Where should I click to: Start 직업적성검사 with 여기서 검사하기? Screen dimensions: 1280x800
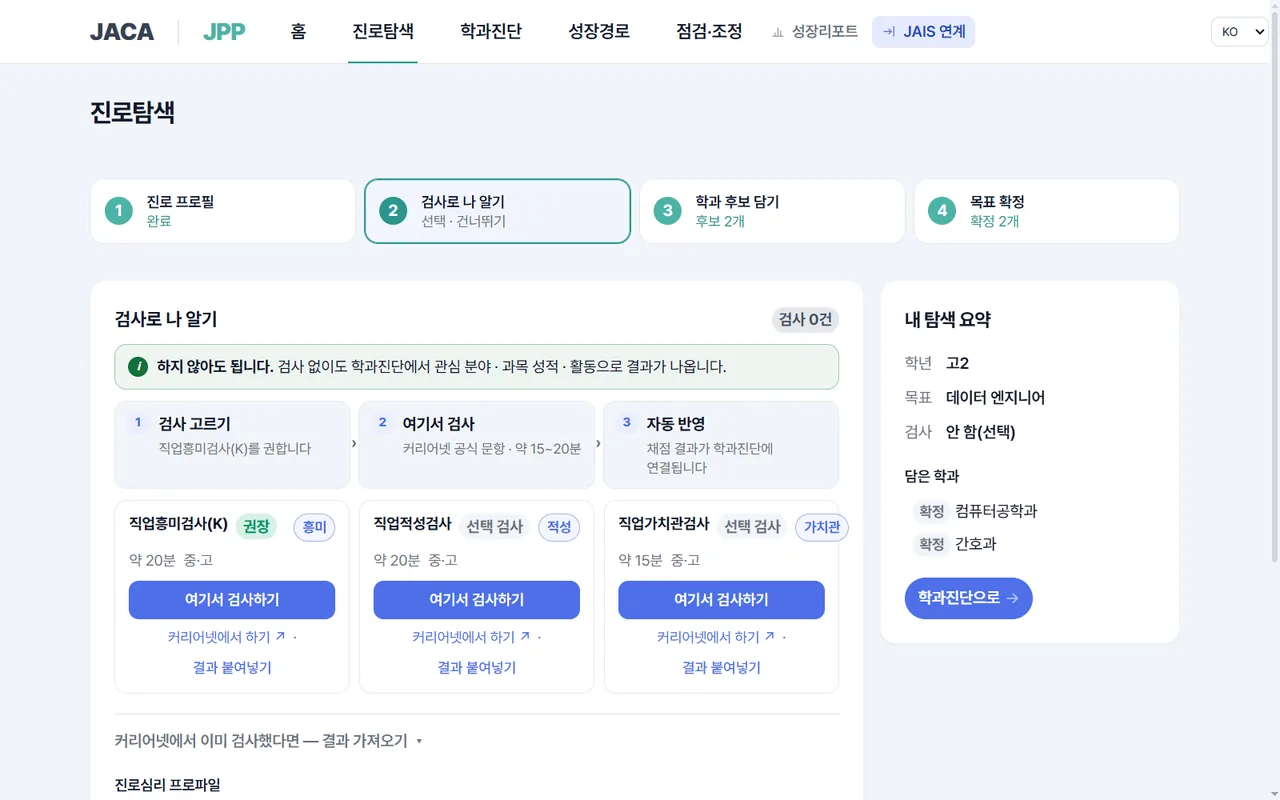[x=477, y=600]
